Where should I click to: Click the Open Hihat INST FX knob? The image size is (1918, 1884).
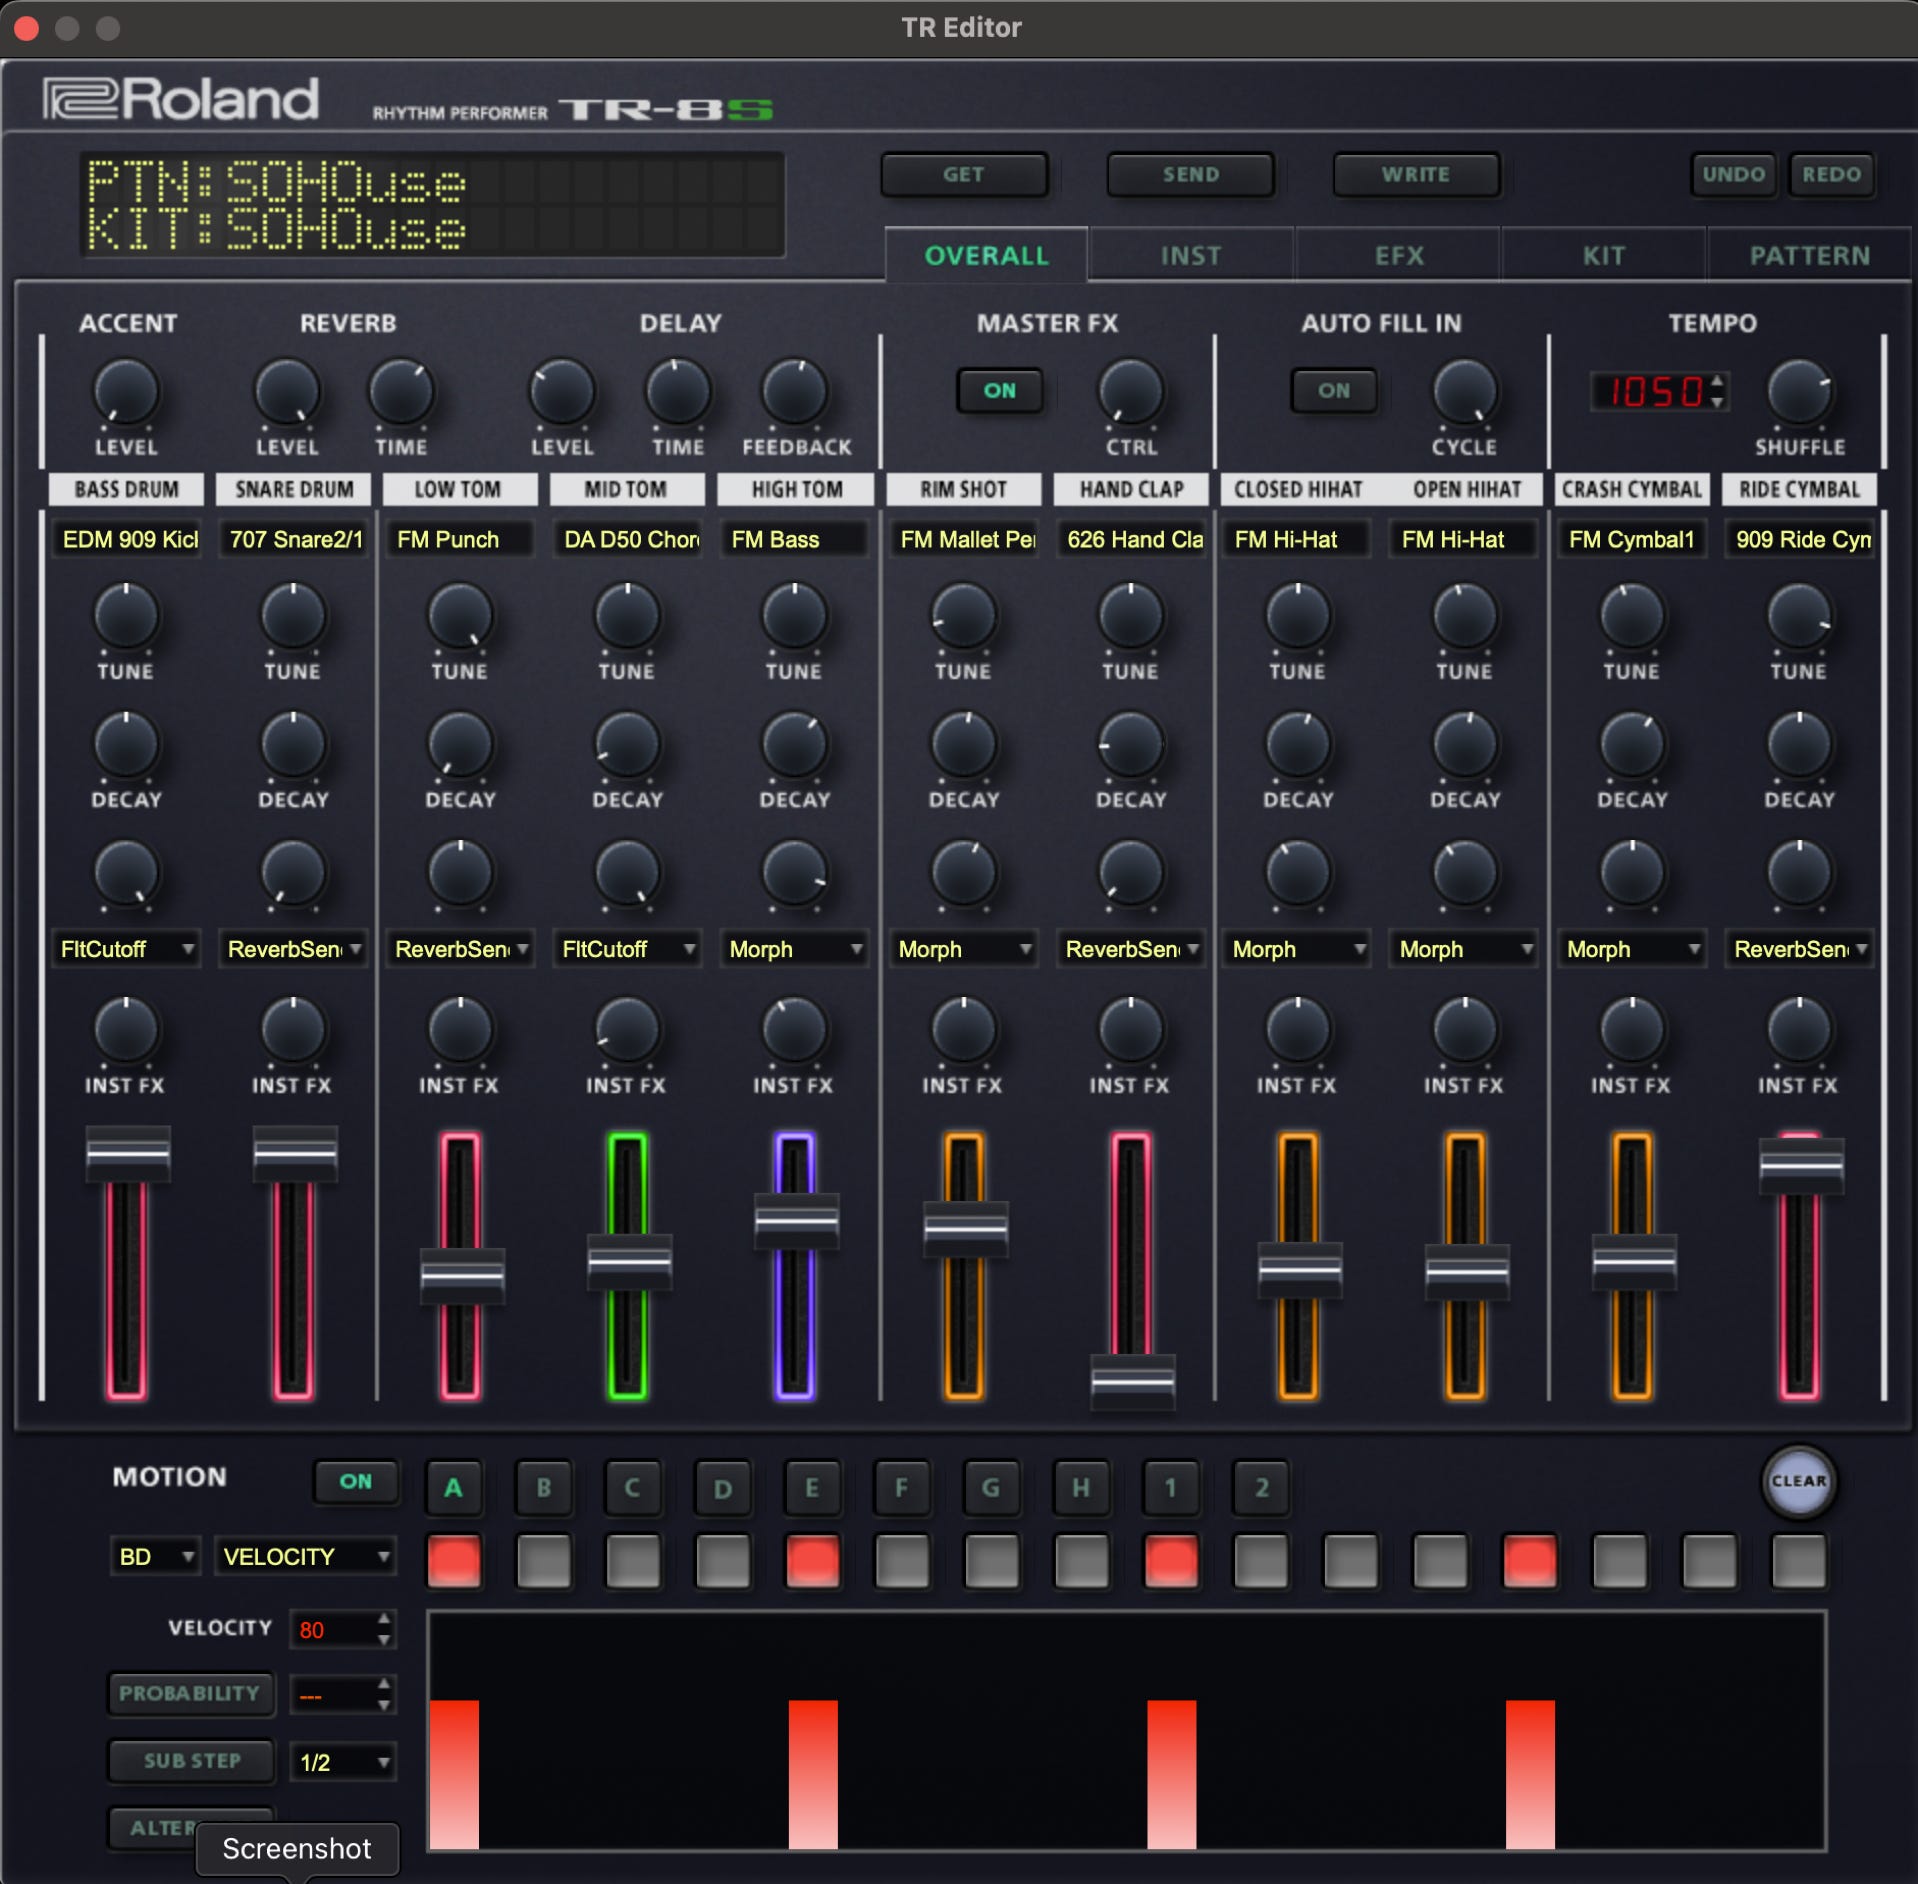click(1465, 1029)
